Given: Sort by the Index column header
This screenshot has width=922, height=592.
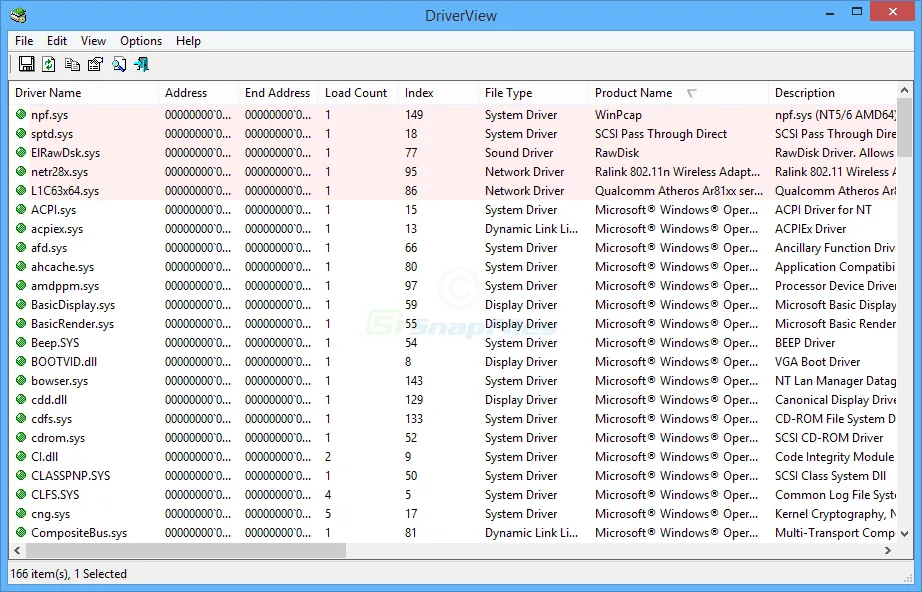Looking at the screenshot, I should pyautogui.click(x=438, y=93).
